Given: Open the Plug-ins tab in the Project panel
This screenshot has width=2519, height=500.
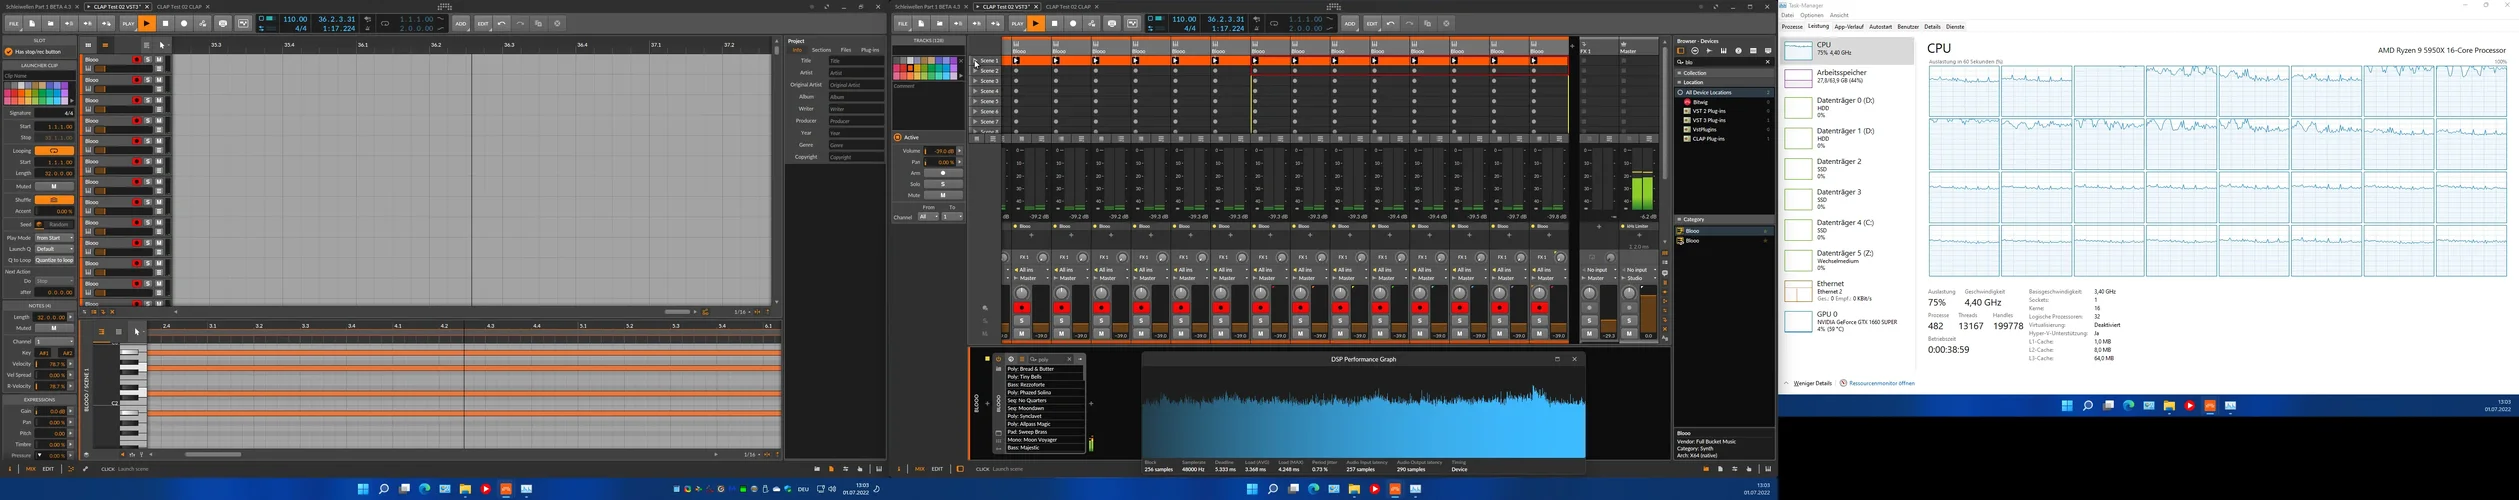Looking at the screenshot, I should tap(870, 50).
